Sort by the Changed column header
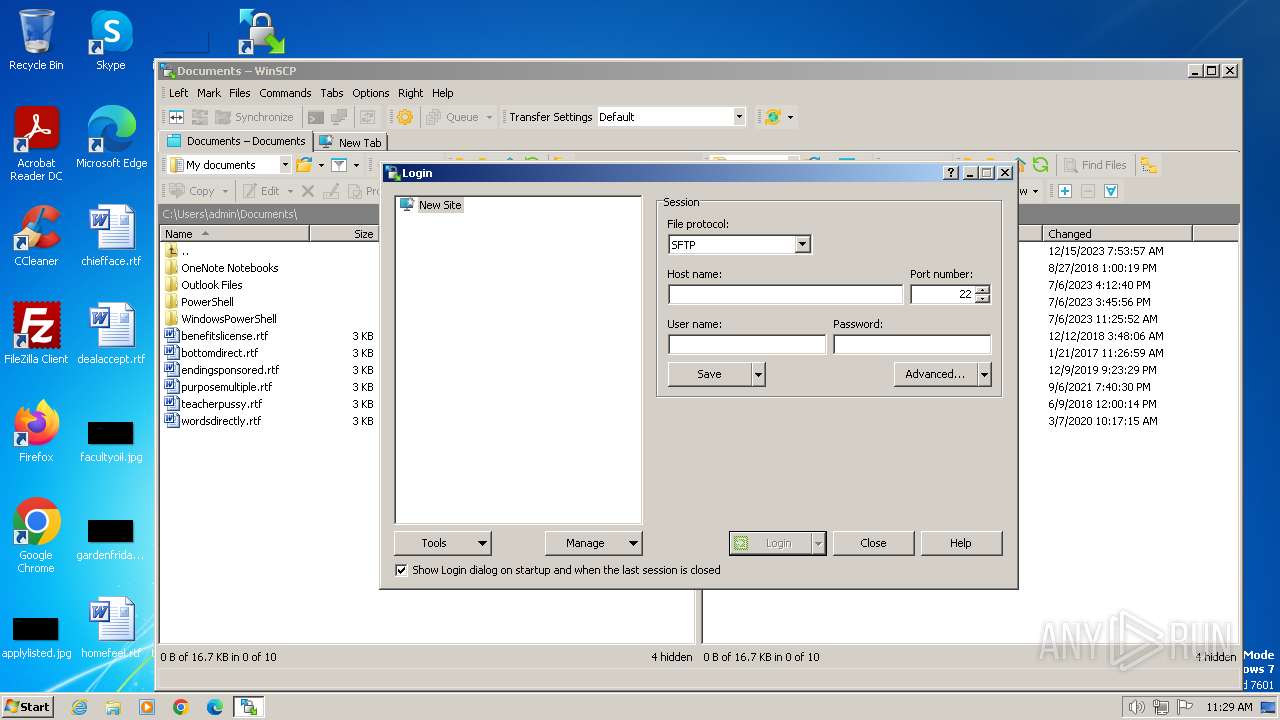 pos(1117,234)
